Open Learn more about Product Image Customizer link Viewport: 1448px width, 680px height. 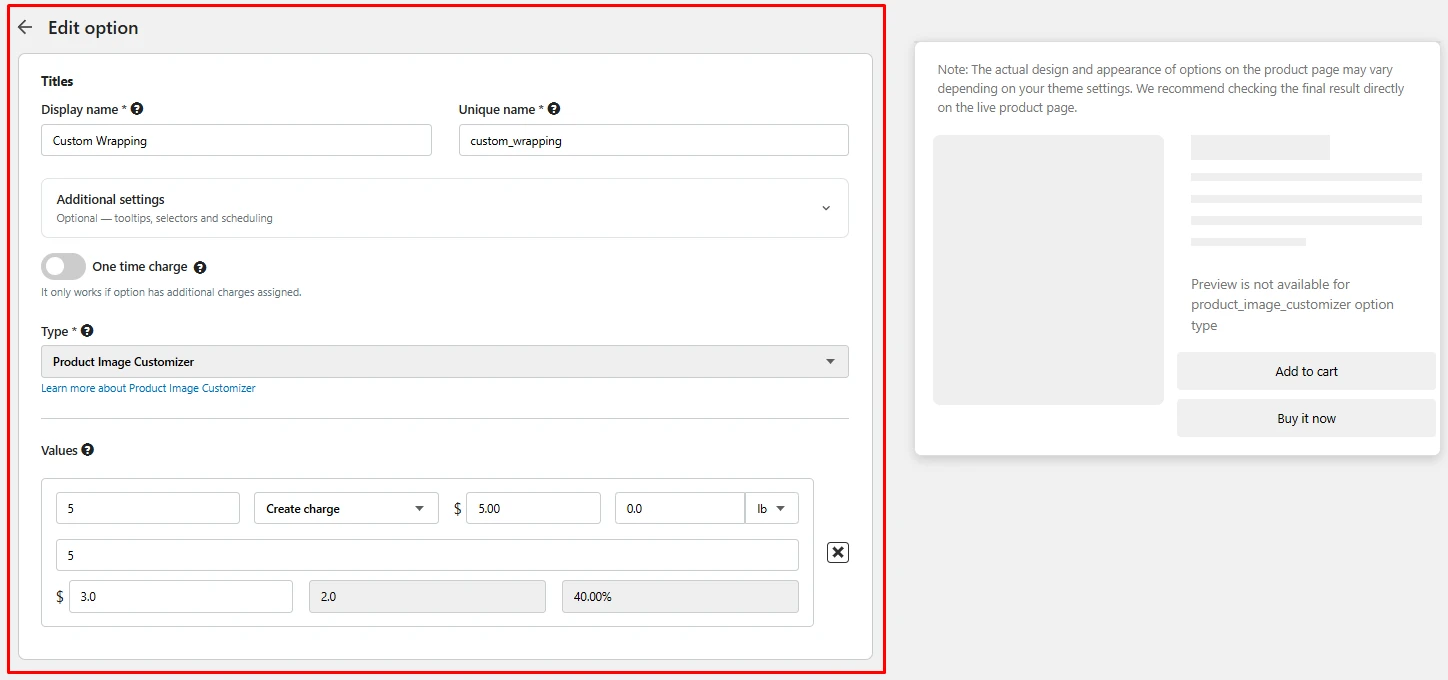148,388
